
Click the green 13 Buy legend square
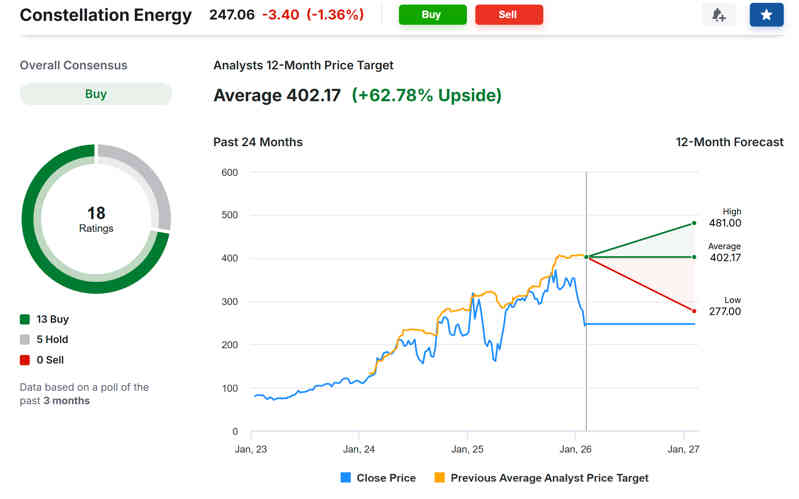[x=25, y=319]
